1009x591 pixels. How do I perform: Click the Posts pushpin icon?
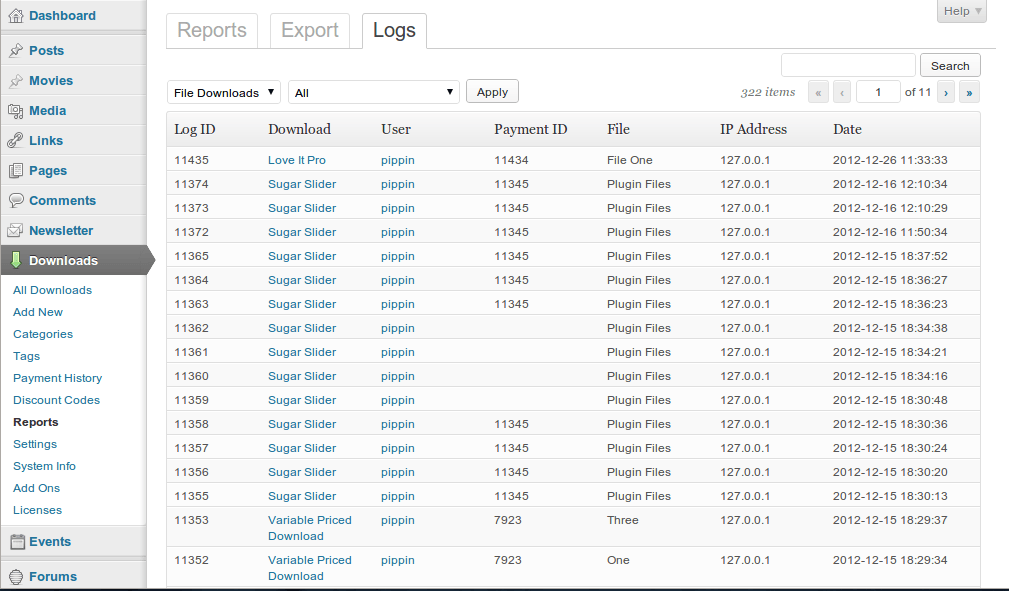pos(16,51)
